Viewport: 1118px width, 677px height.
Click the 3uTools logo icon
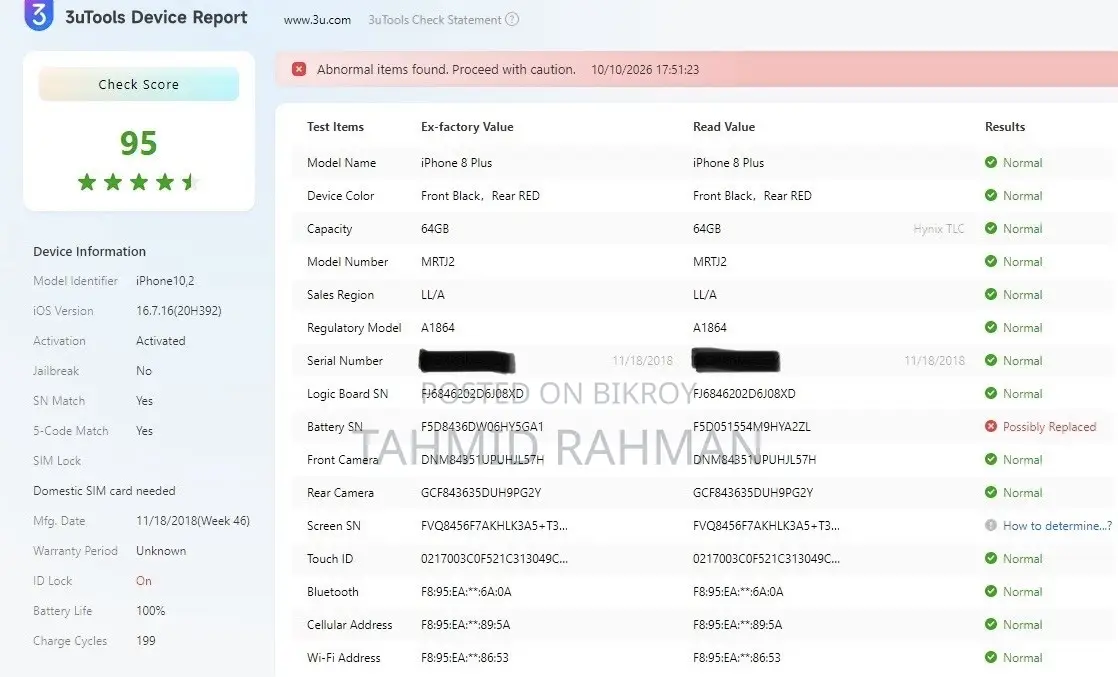tap(39, 15)
